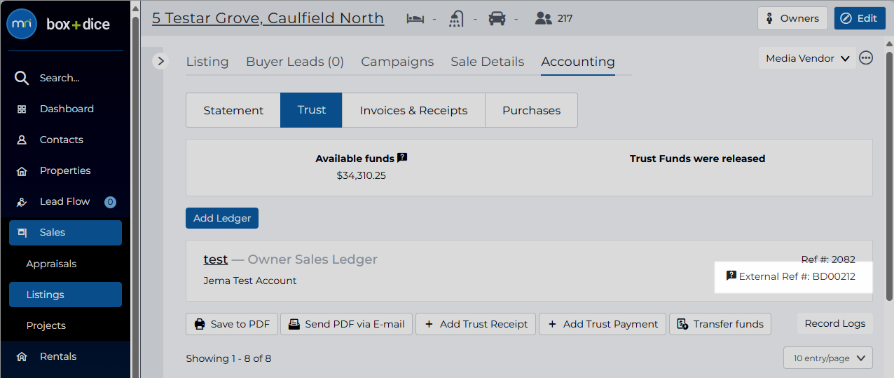Click the Rentals house icon
The image size is (894, 378).
click(x=22, y=357)
